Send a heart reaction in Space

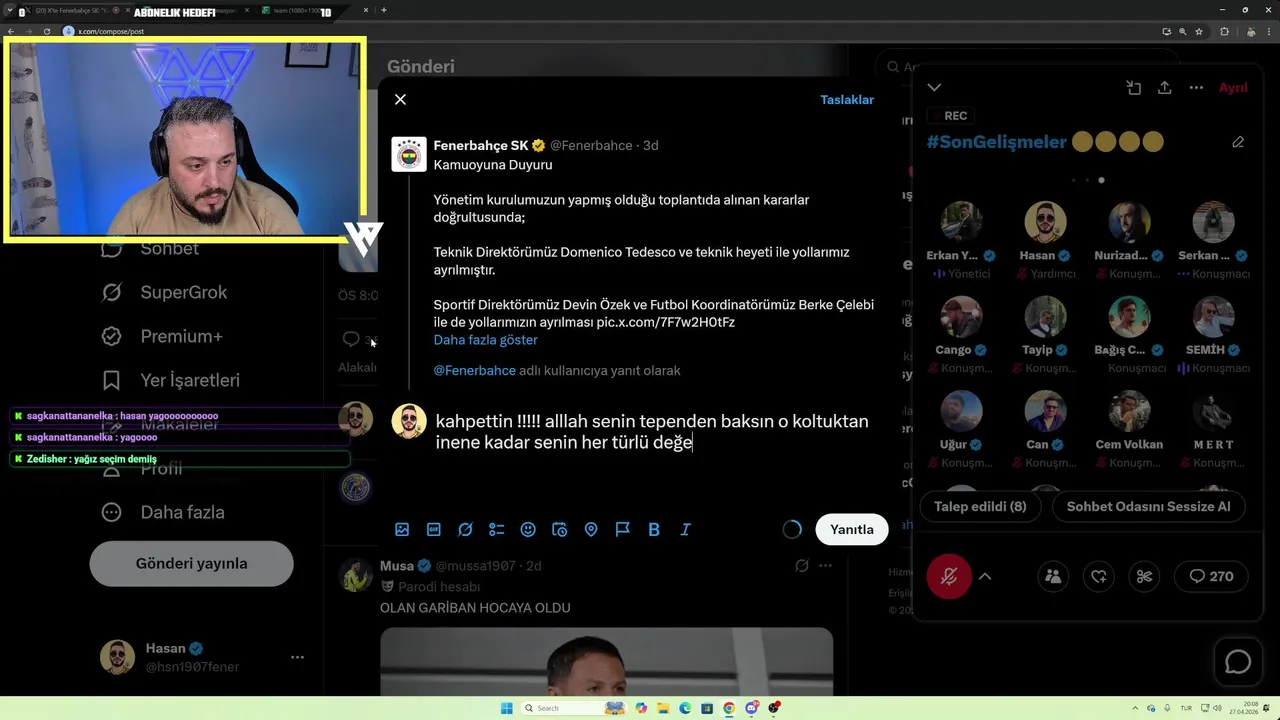1099,576
